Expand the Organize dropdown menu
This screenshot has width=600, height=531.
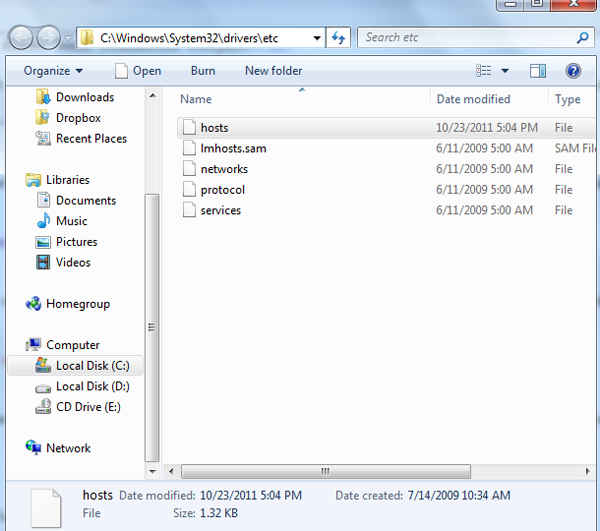54,71
